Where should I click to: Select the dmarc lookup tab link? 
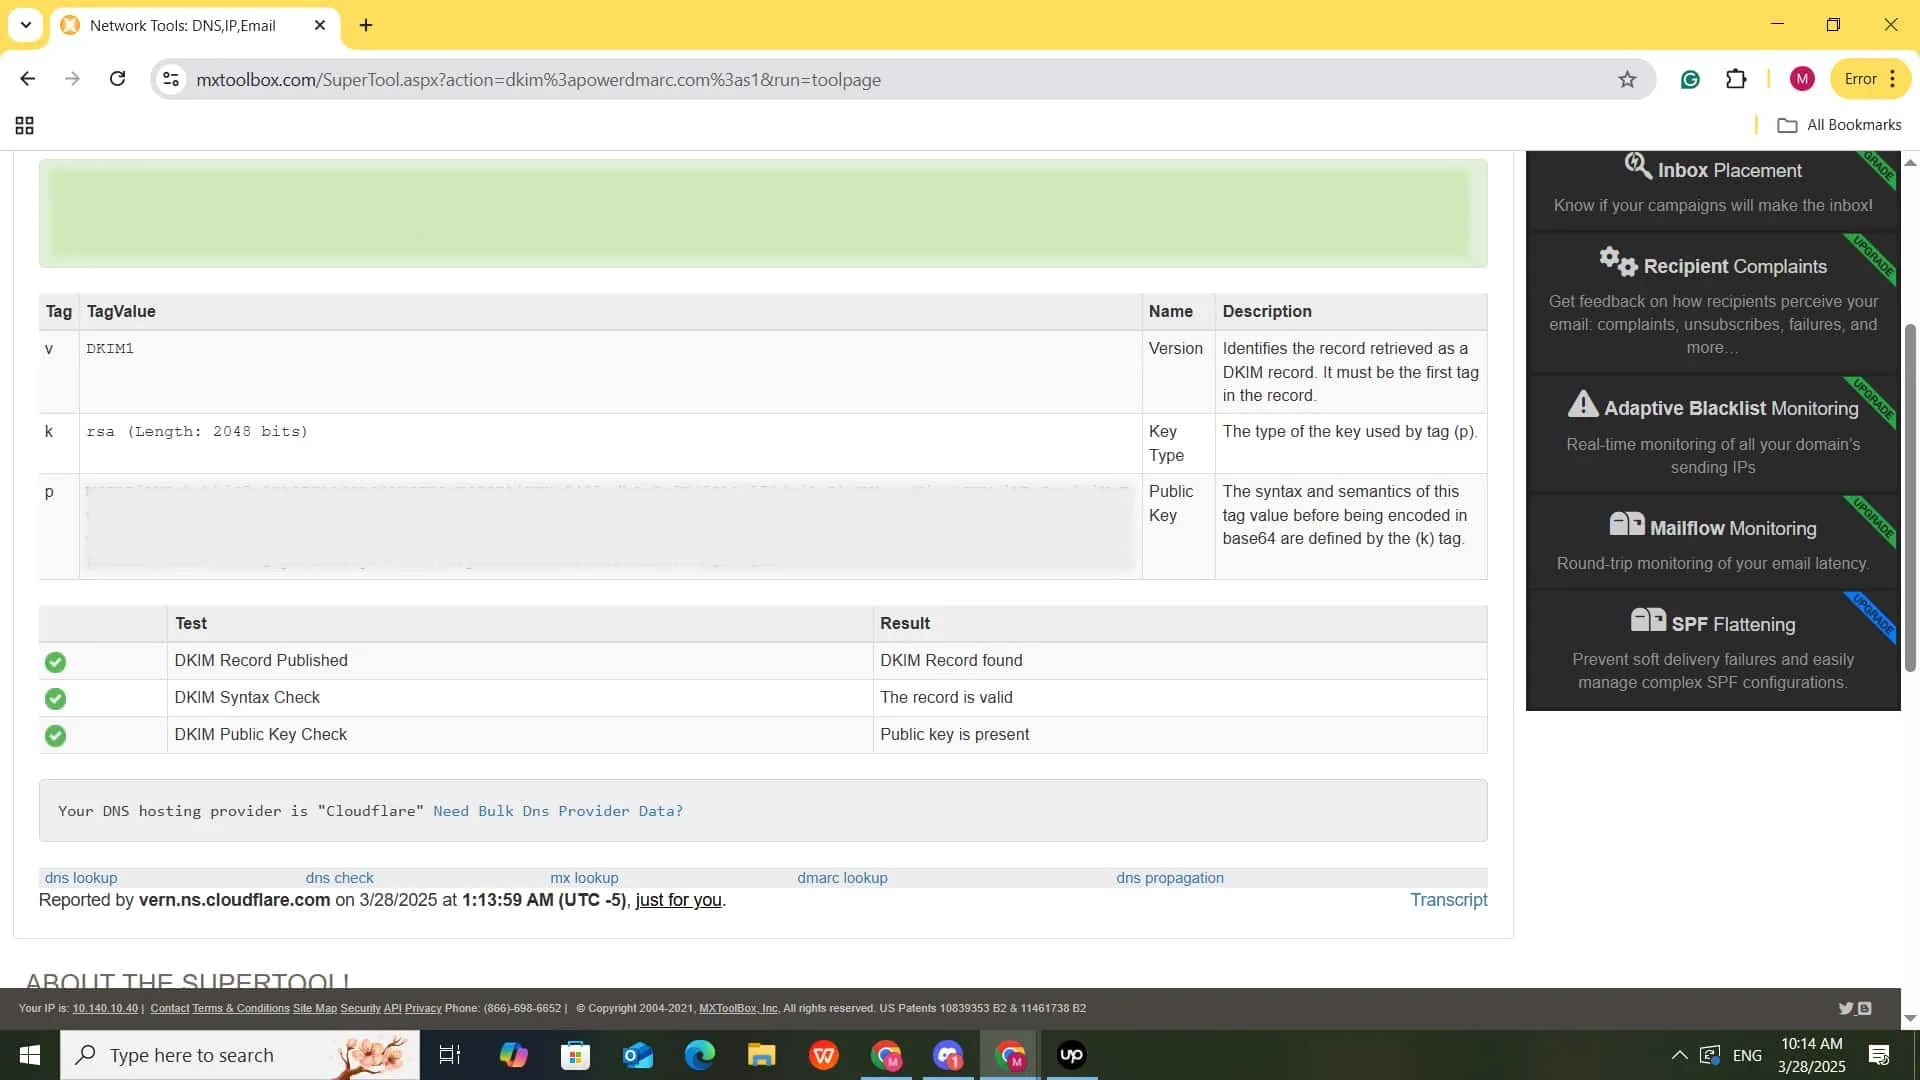(x=842, y=878)
